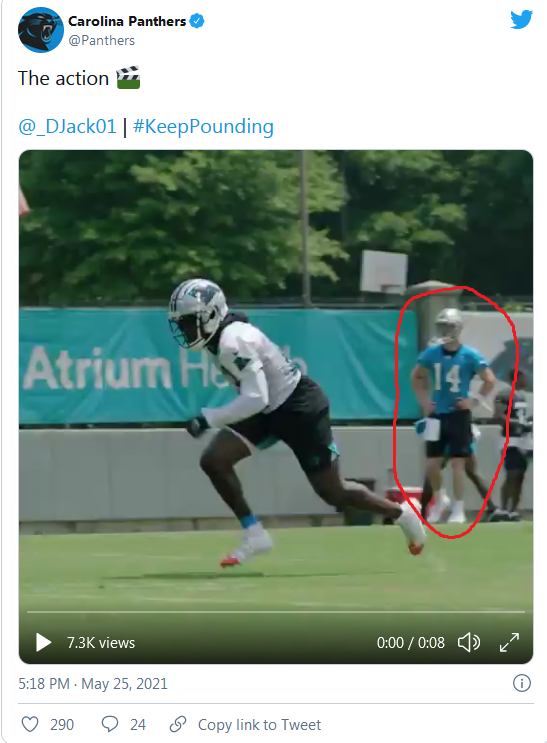Image resolution: width=547 pixels, height=743 pixels.
Task: Click the @Panthers handle
Action: pyautogui.click(x=101, y=41)
